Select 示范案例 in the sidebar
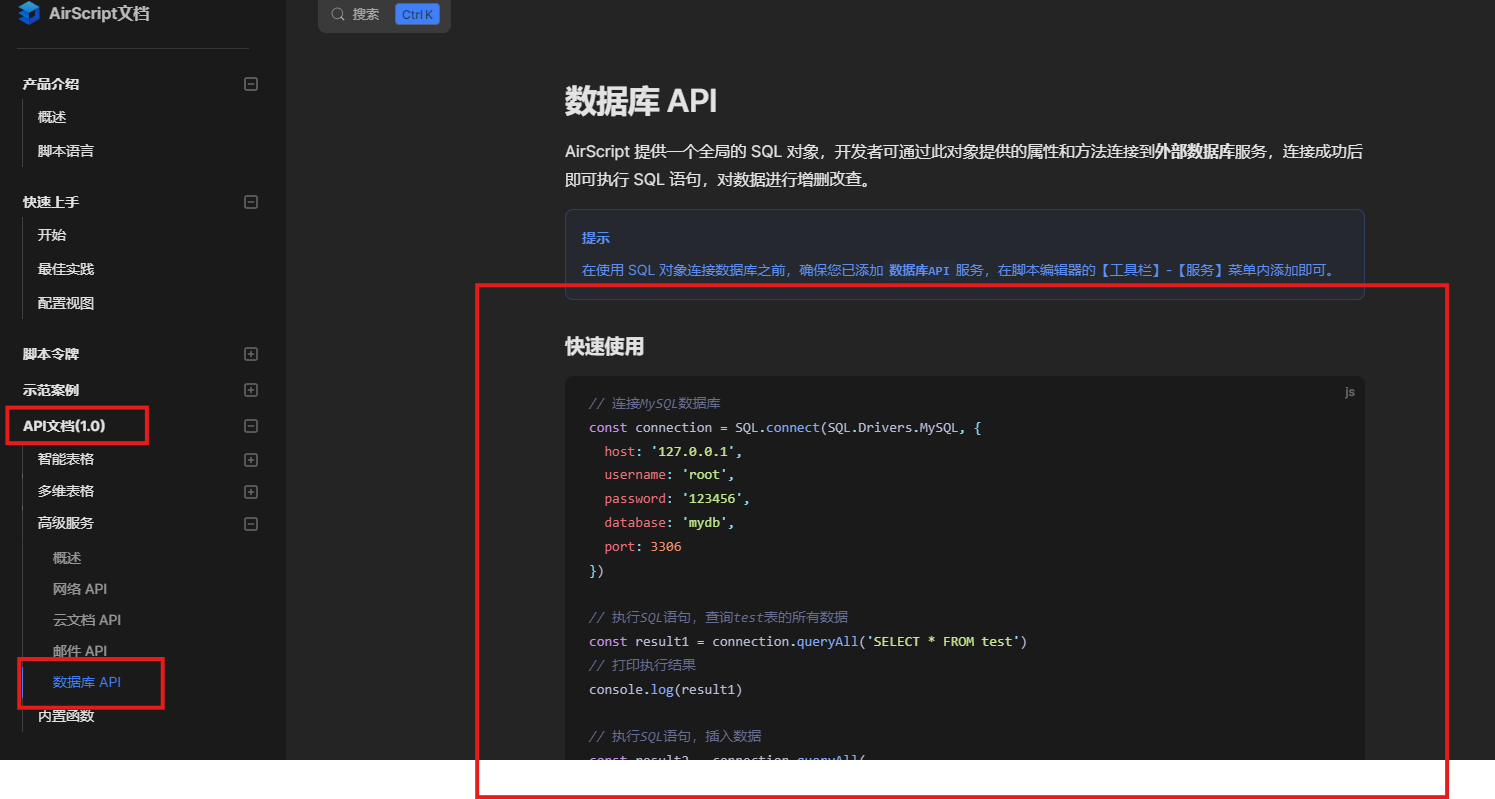The width and height of the screenshot is (1495, 799). 51,390
